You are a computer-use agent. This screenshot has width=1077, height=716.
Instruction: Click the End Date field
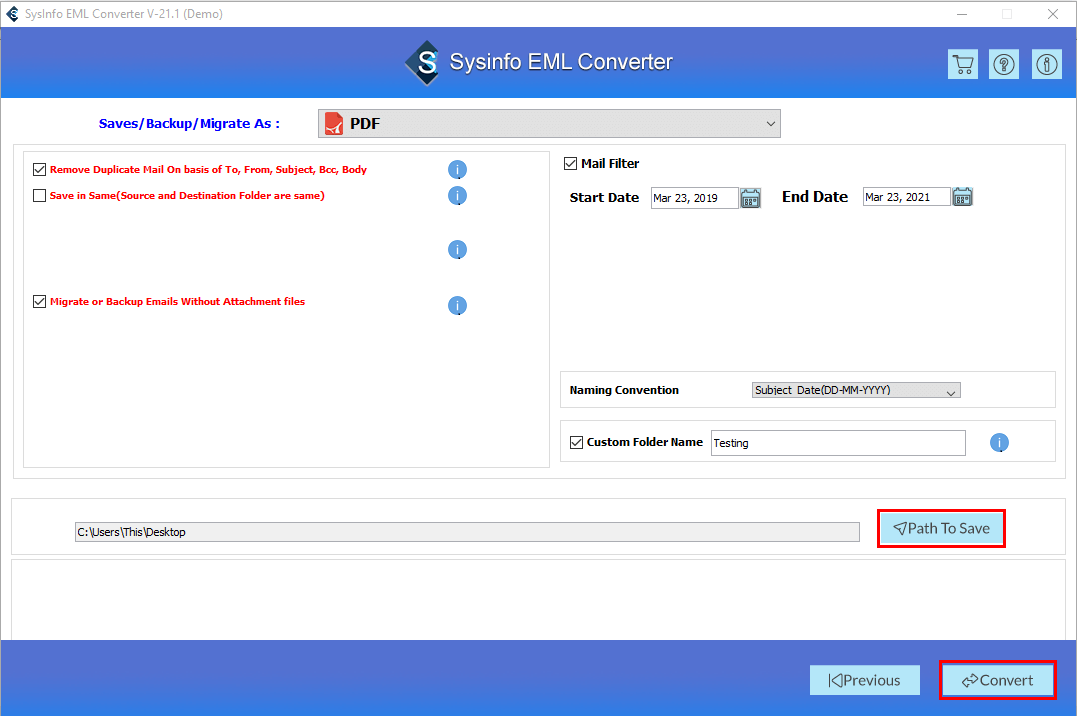tap(906, 197)
